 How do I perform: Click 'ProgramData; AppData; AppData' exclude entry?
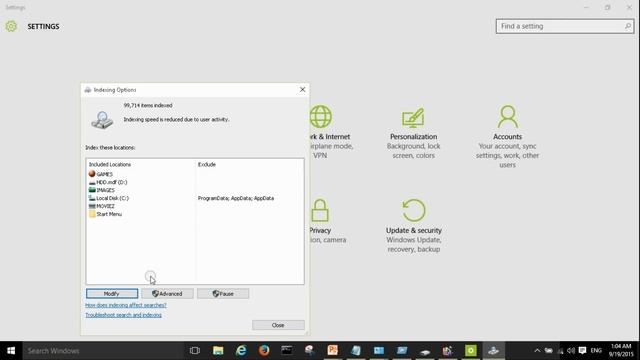236,198
